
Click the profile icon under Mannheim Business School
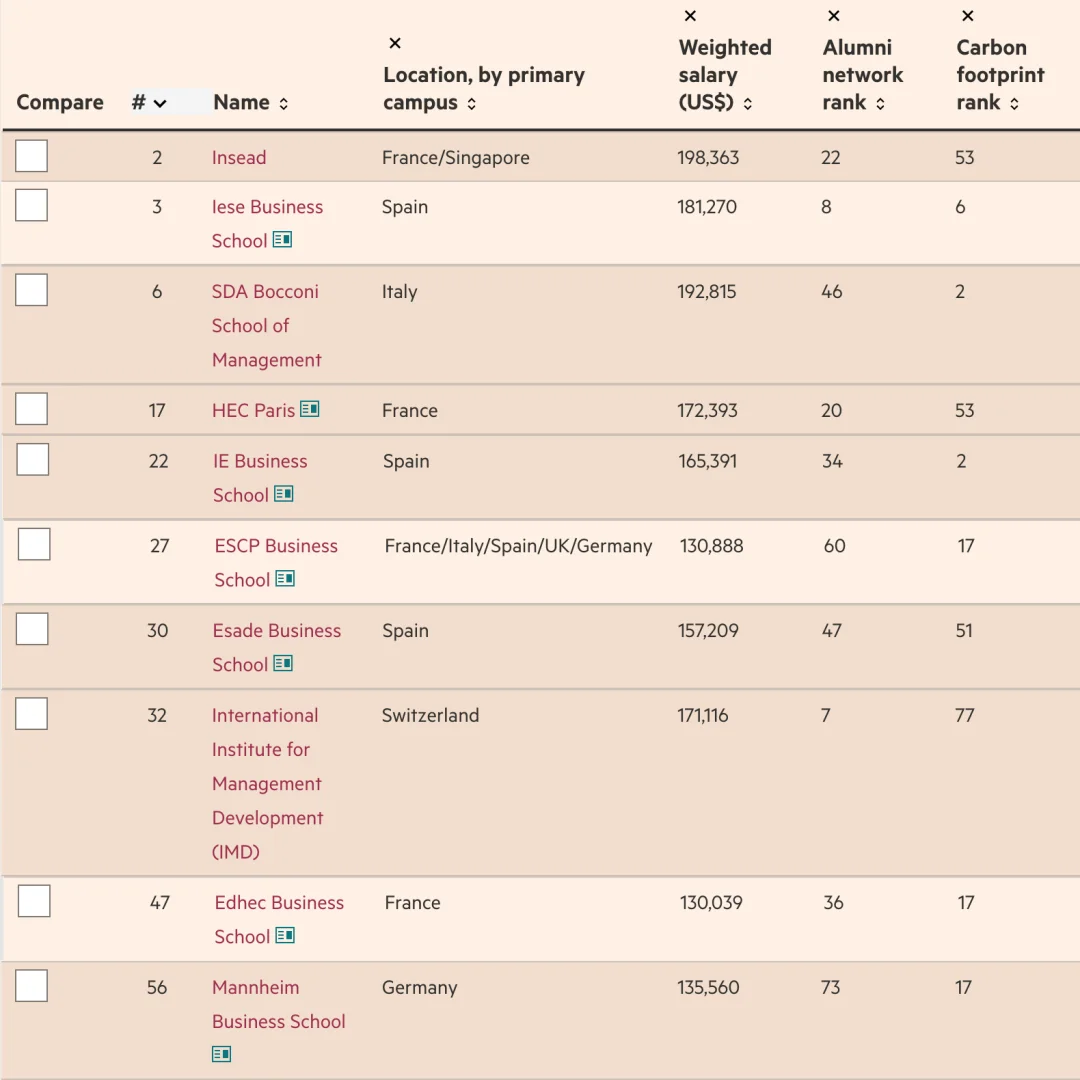(221, 1054)
